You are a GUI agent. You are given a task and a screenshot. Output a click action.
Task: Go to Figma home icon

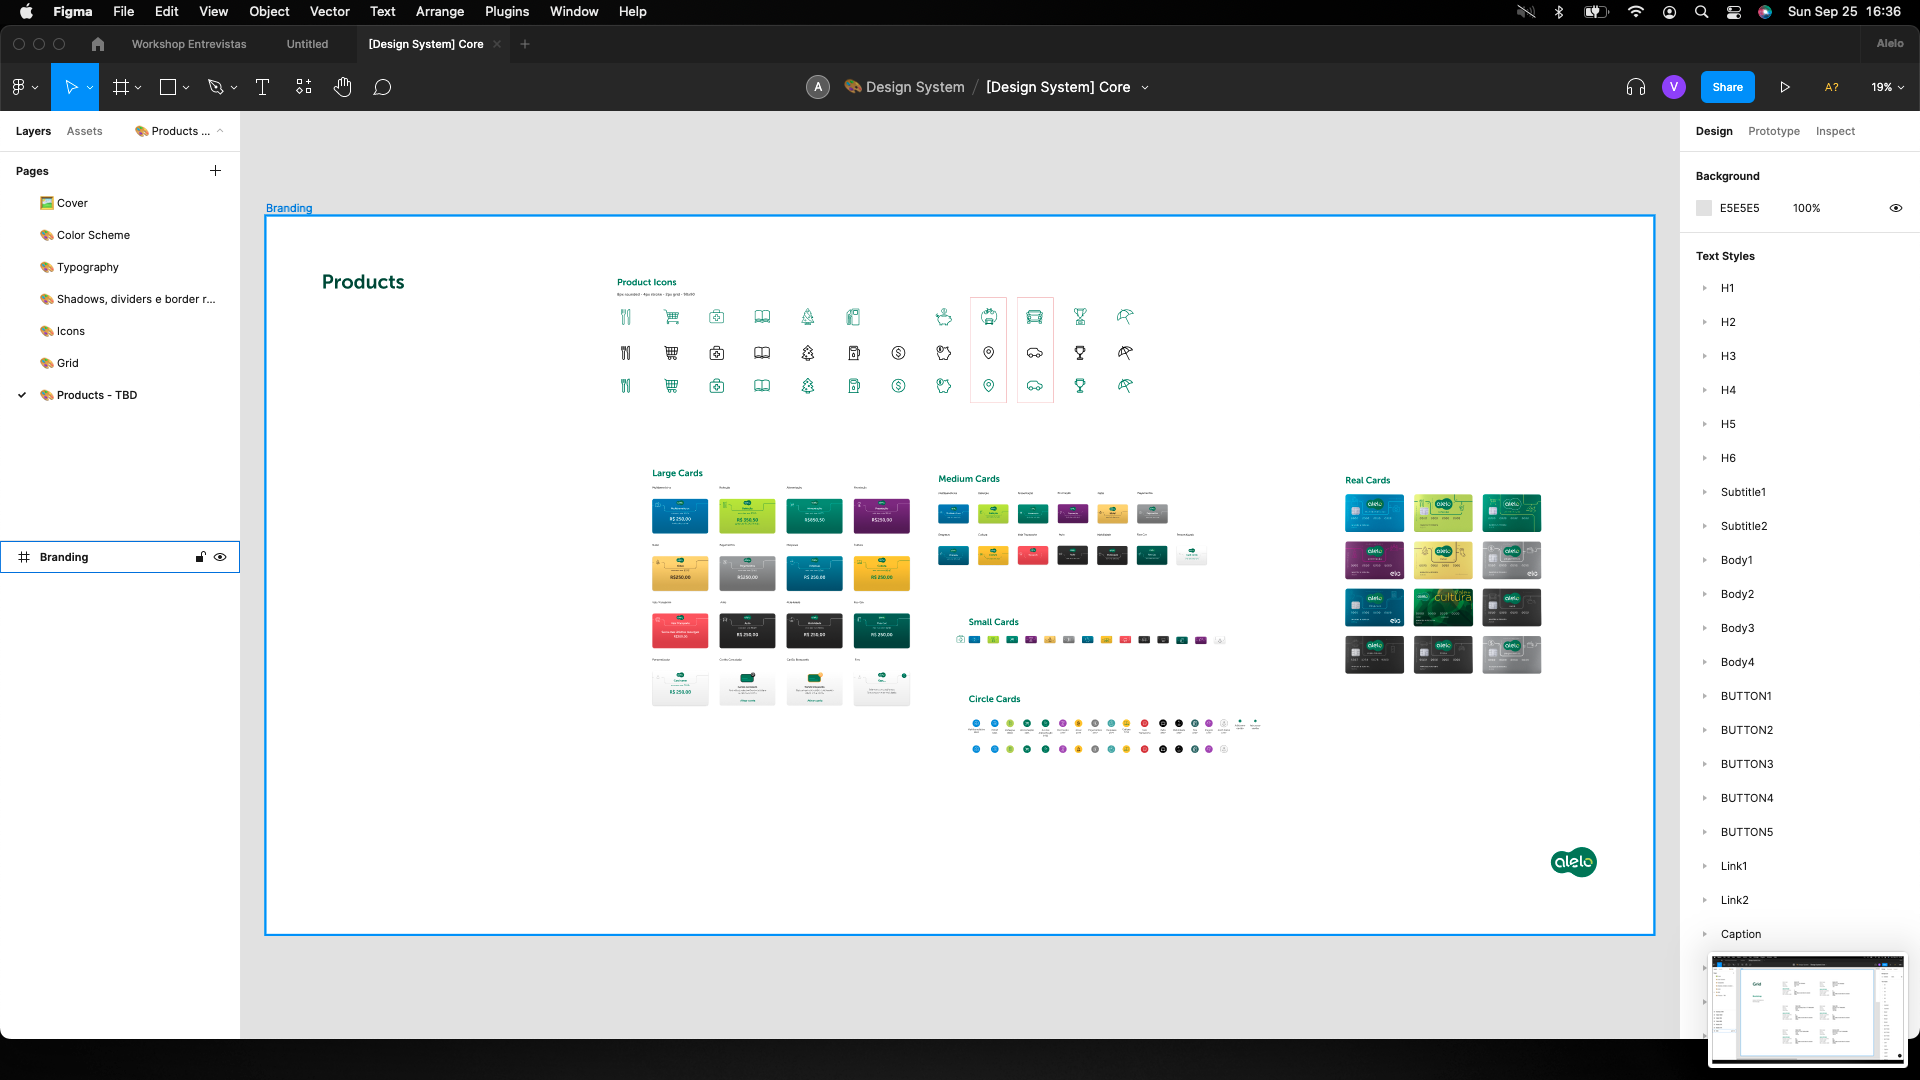[97, 44]
